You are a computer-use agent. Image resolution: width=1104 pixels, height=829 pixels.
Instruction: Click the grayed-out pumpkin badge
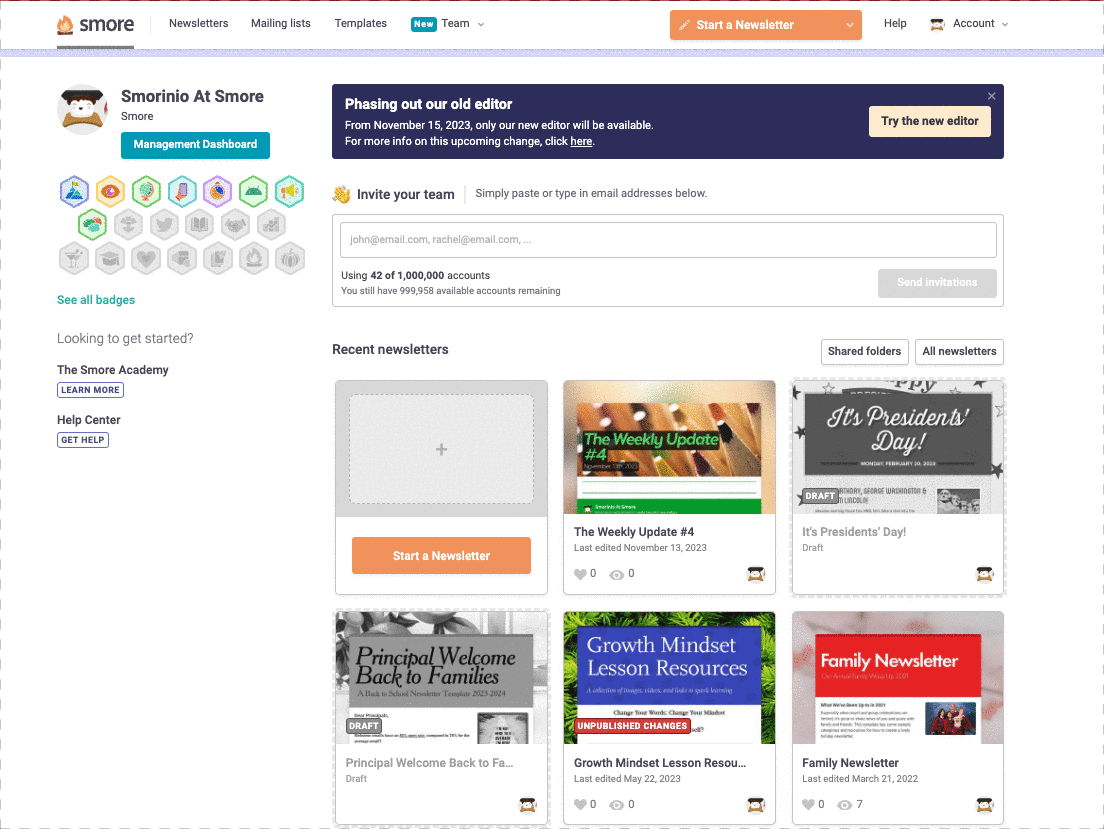(x=289, y=258)
